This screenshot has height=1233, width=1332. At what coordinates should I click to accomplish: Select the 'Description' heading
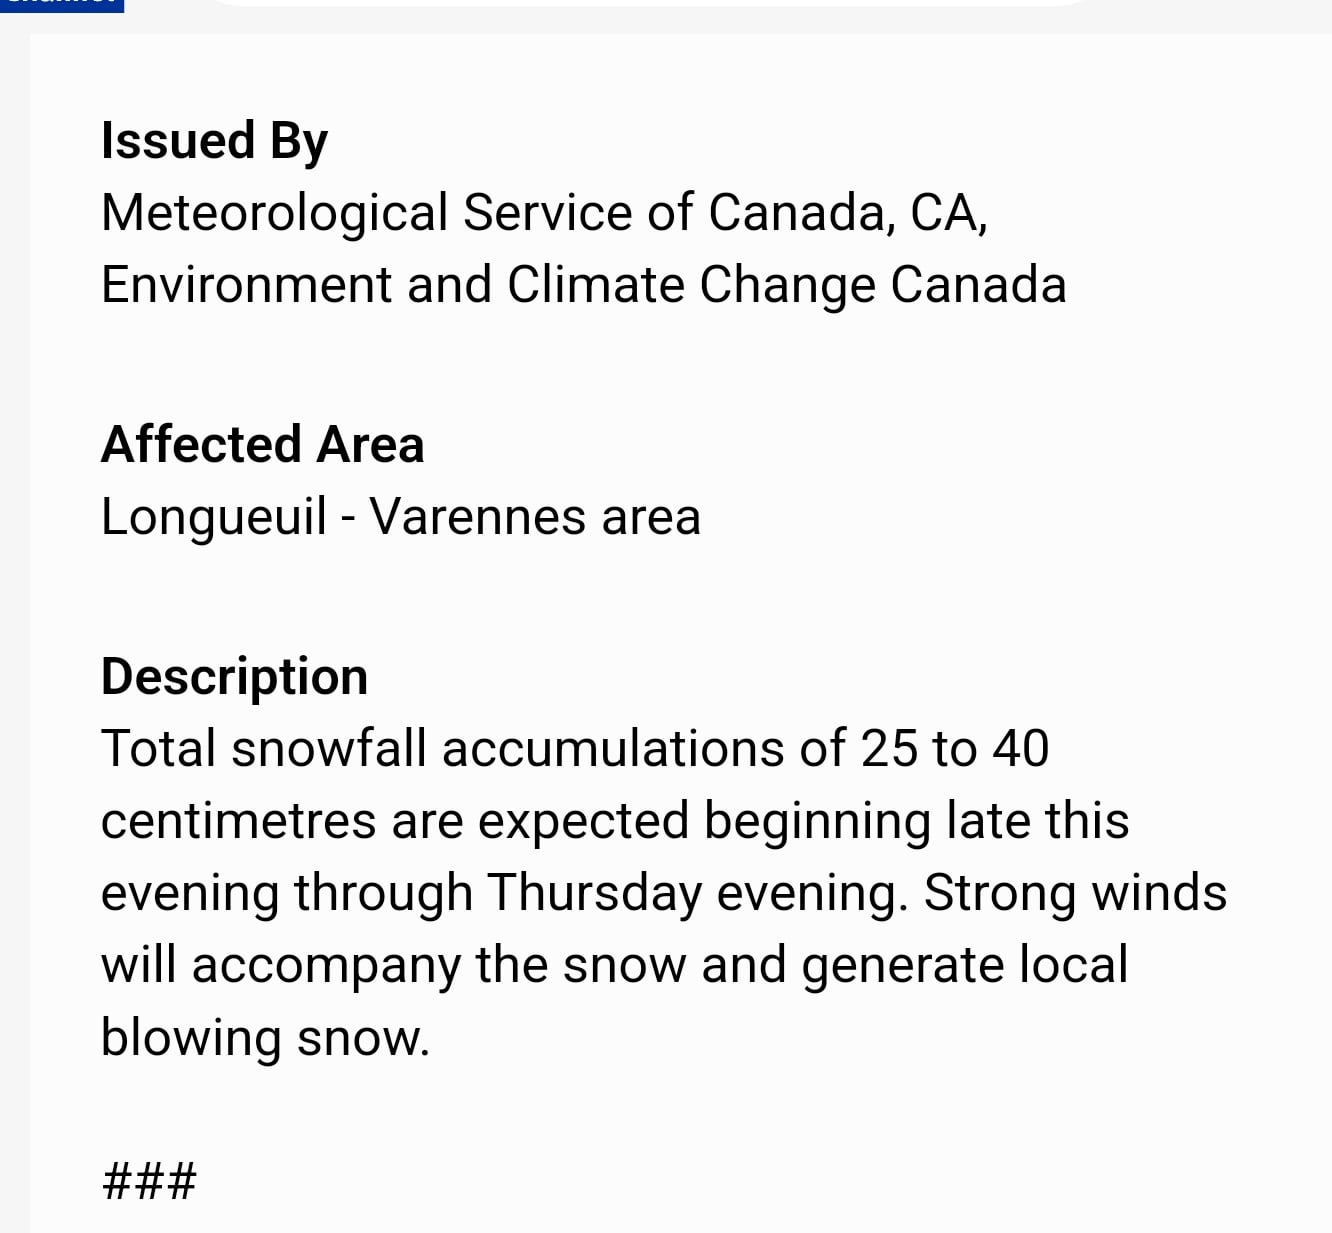pyautogui.click(x=235, y=677)
